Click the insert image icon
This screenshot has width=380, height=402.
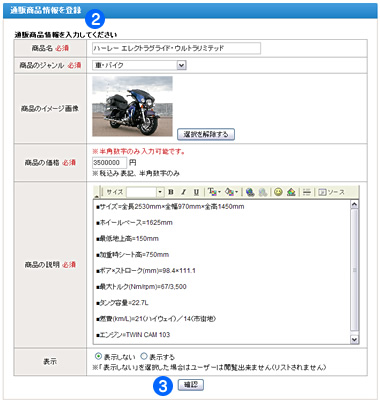click(291, 192)
